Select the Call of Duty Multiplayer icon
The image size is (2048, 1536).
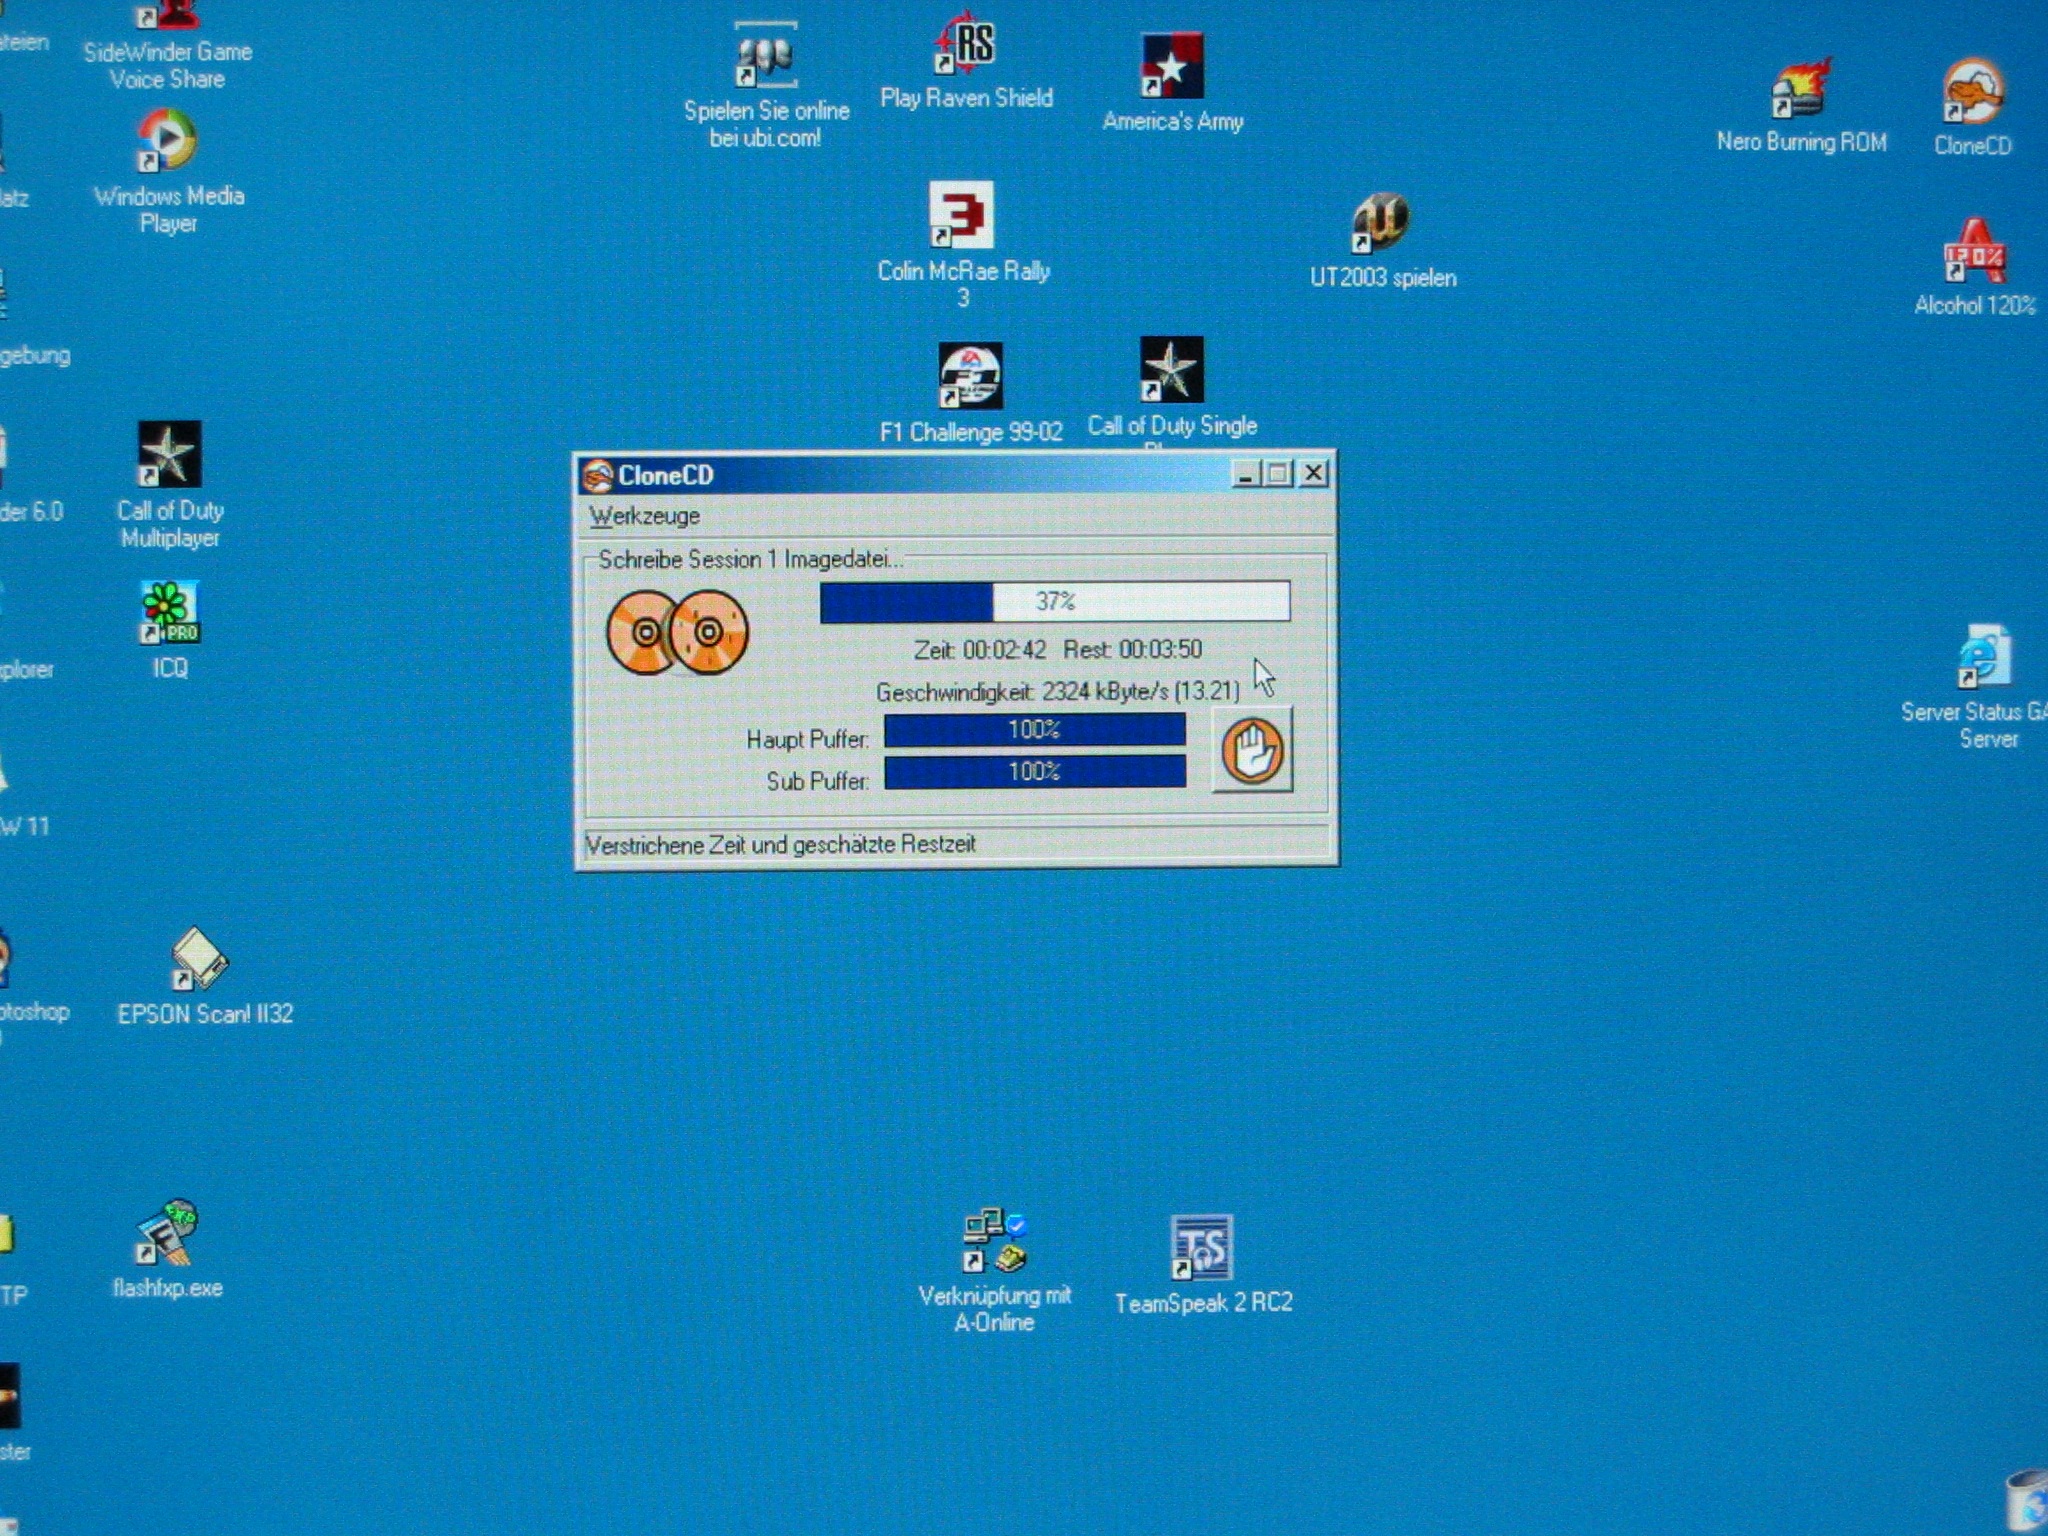[x=169, y=455]
